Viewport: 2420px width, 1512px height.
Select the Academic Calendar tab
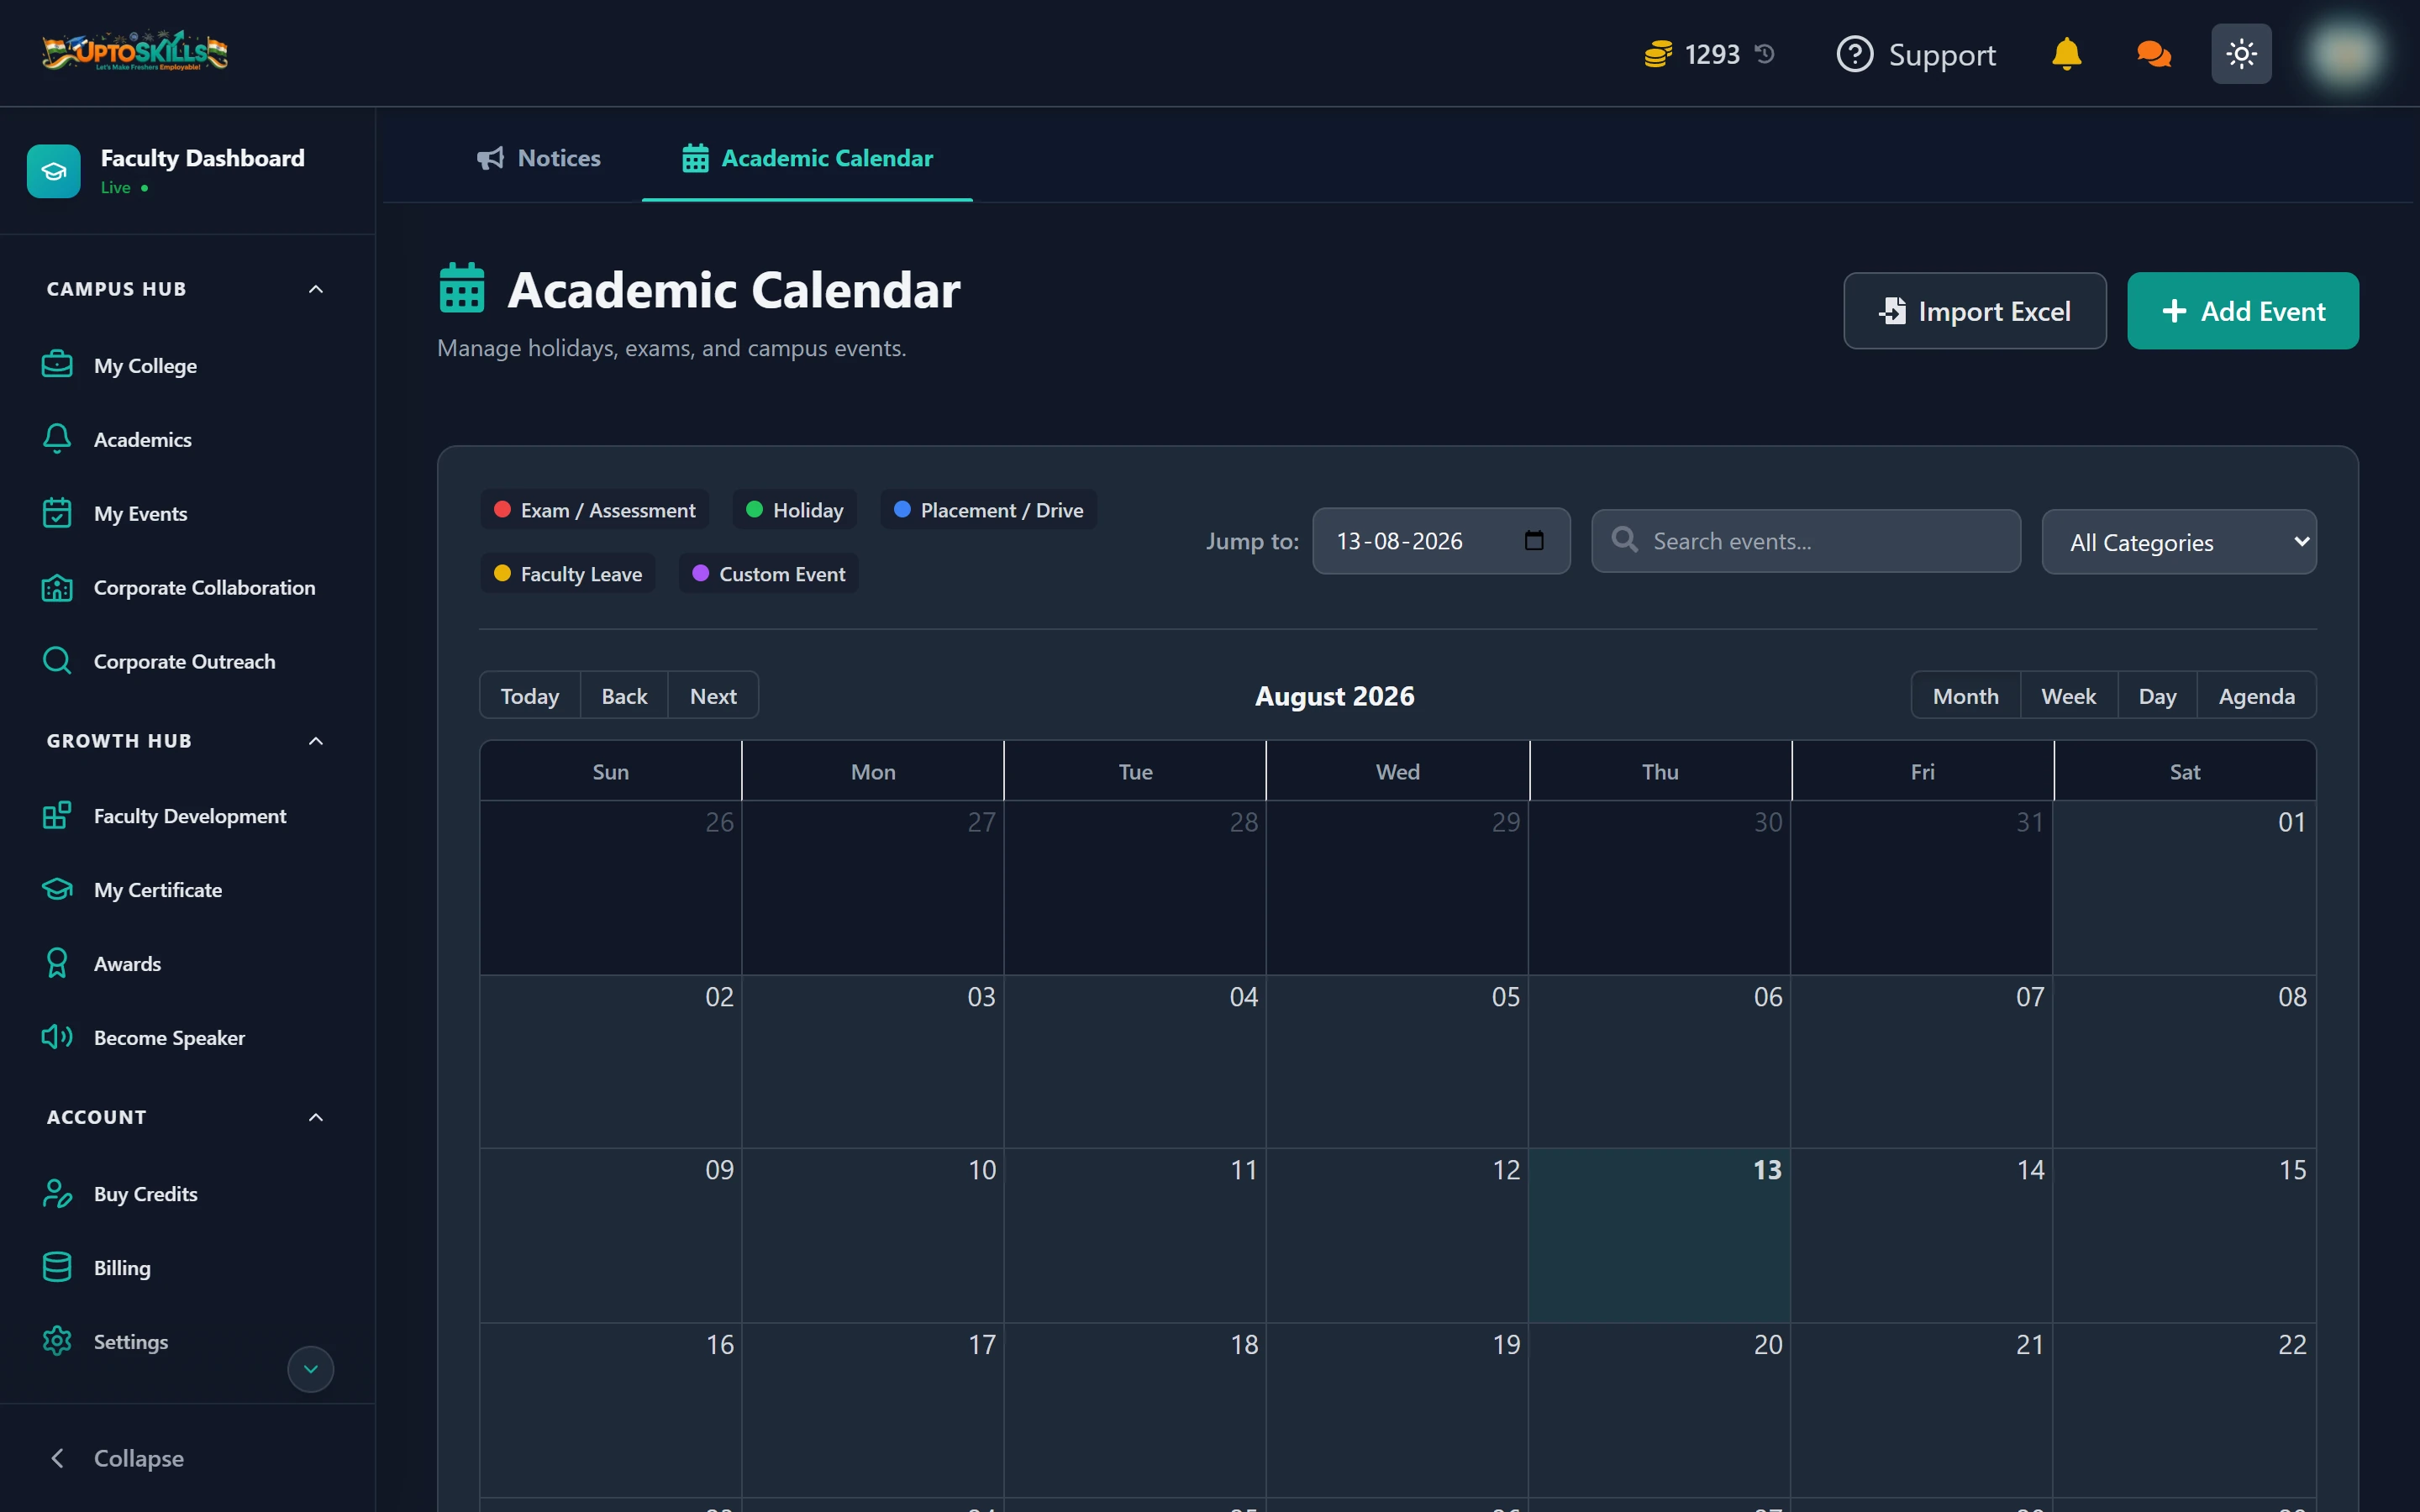(x=807, y=158)
